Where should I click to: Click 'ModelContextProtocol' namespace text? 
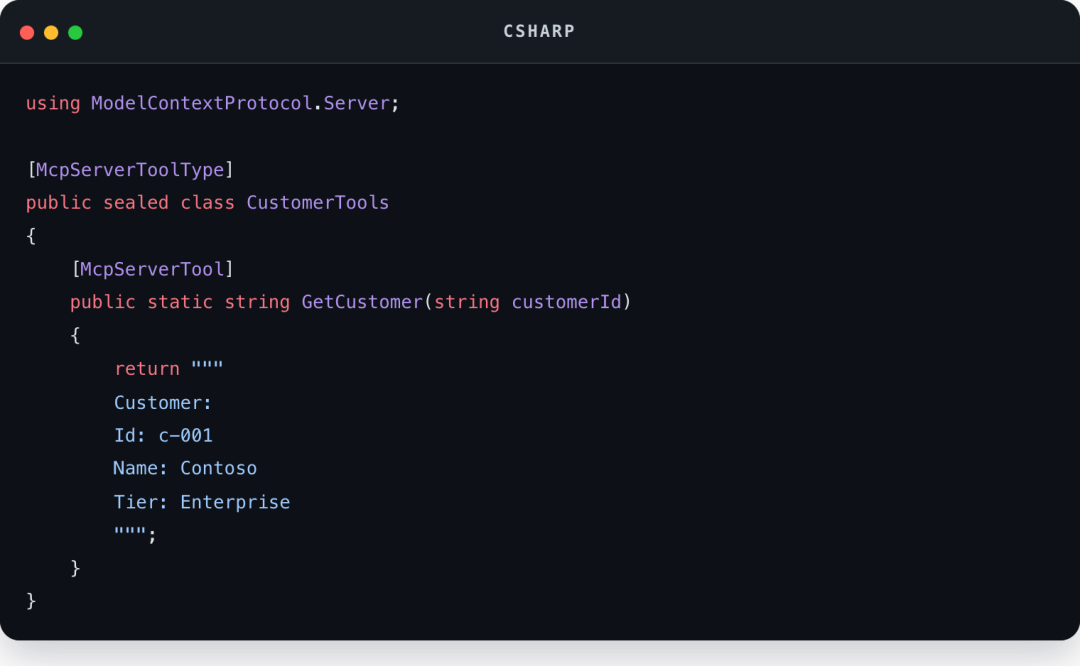(202, 103)
